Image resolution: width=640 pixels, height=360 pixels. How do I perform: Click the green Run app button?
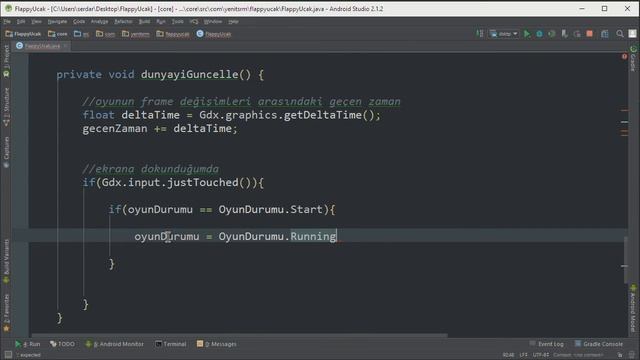tap(527, 34)
